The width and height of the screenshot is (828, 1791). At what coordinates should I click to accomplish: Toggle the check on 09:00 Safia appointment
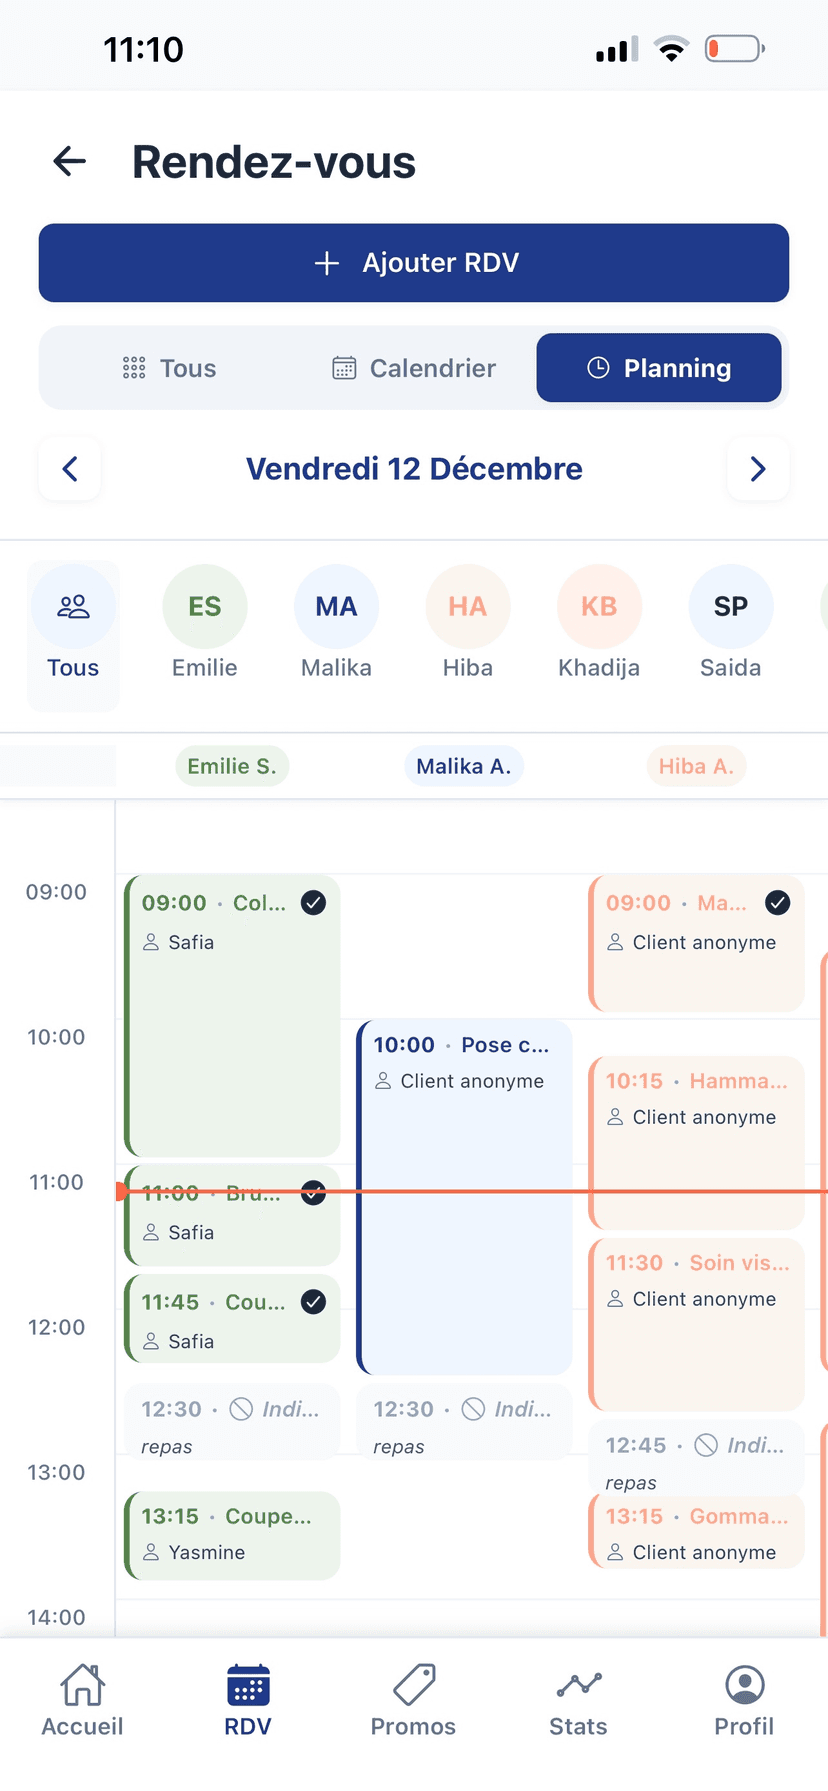[x=313, y=902]
